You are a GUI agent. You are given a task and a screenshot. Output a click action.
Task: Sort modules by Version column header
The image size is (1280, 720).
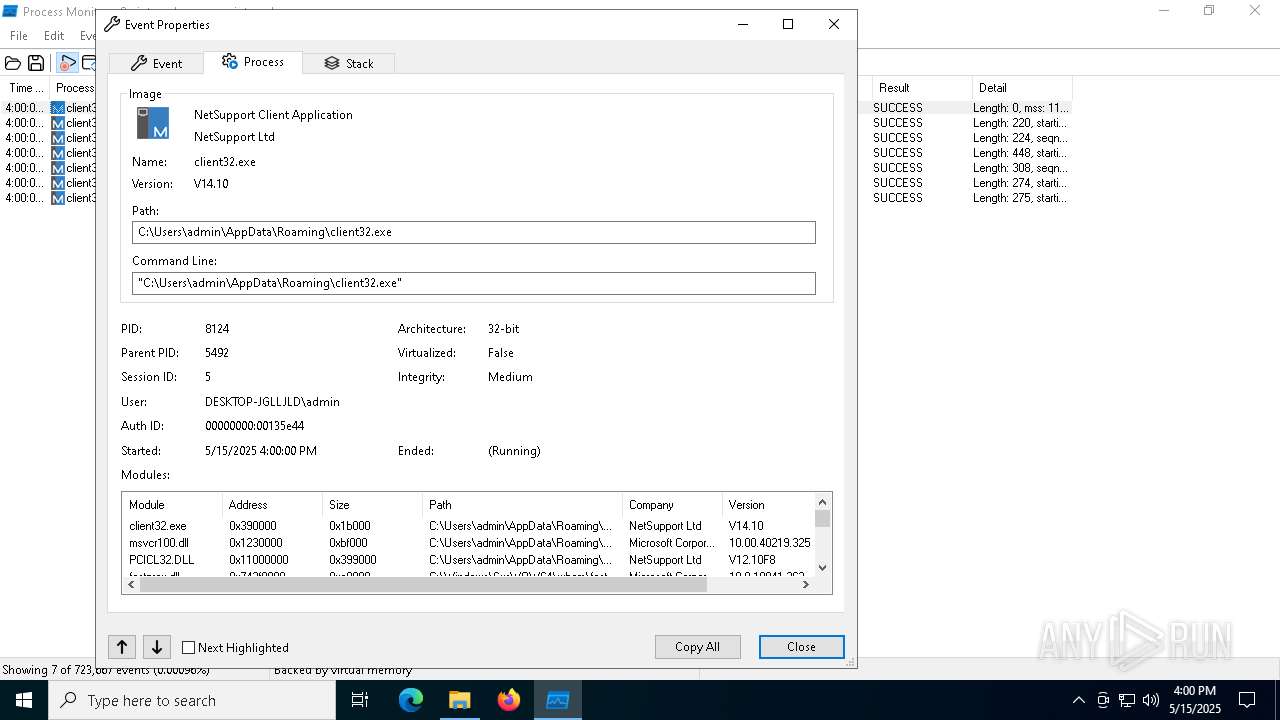pyautogui.click(x=768, y=505)
